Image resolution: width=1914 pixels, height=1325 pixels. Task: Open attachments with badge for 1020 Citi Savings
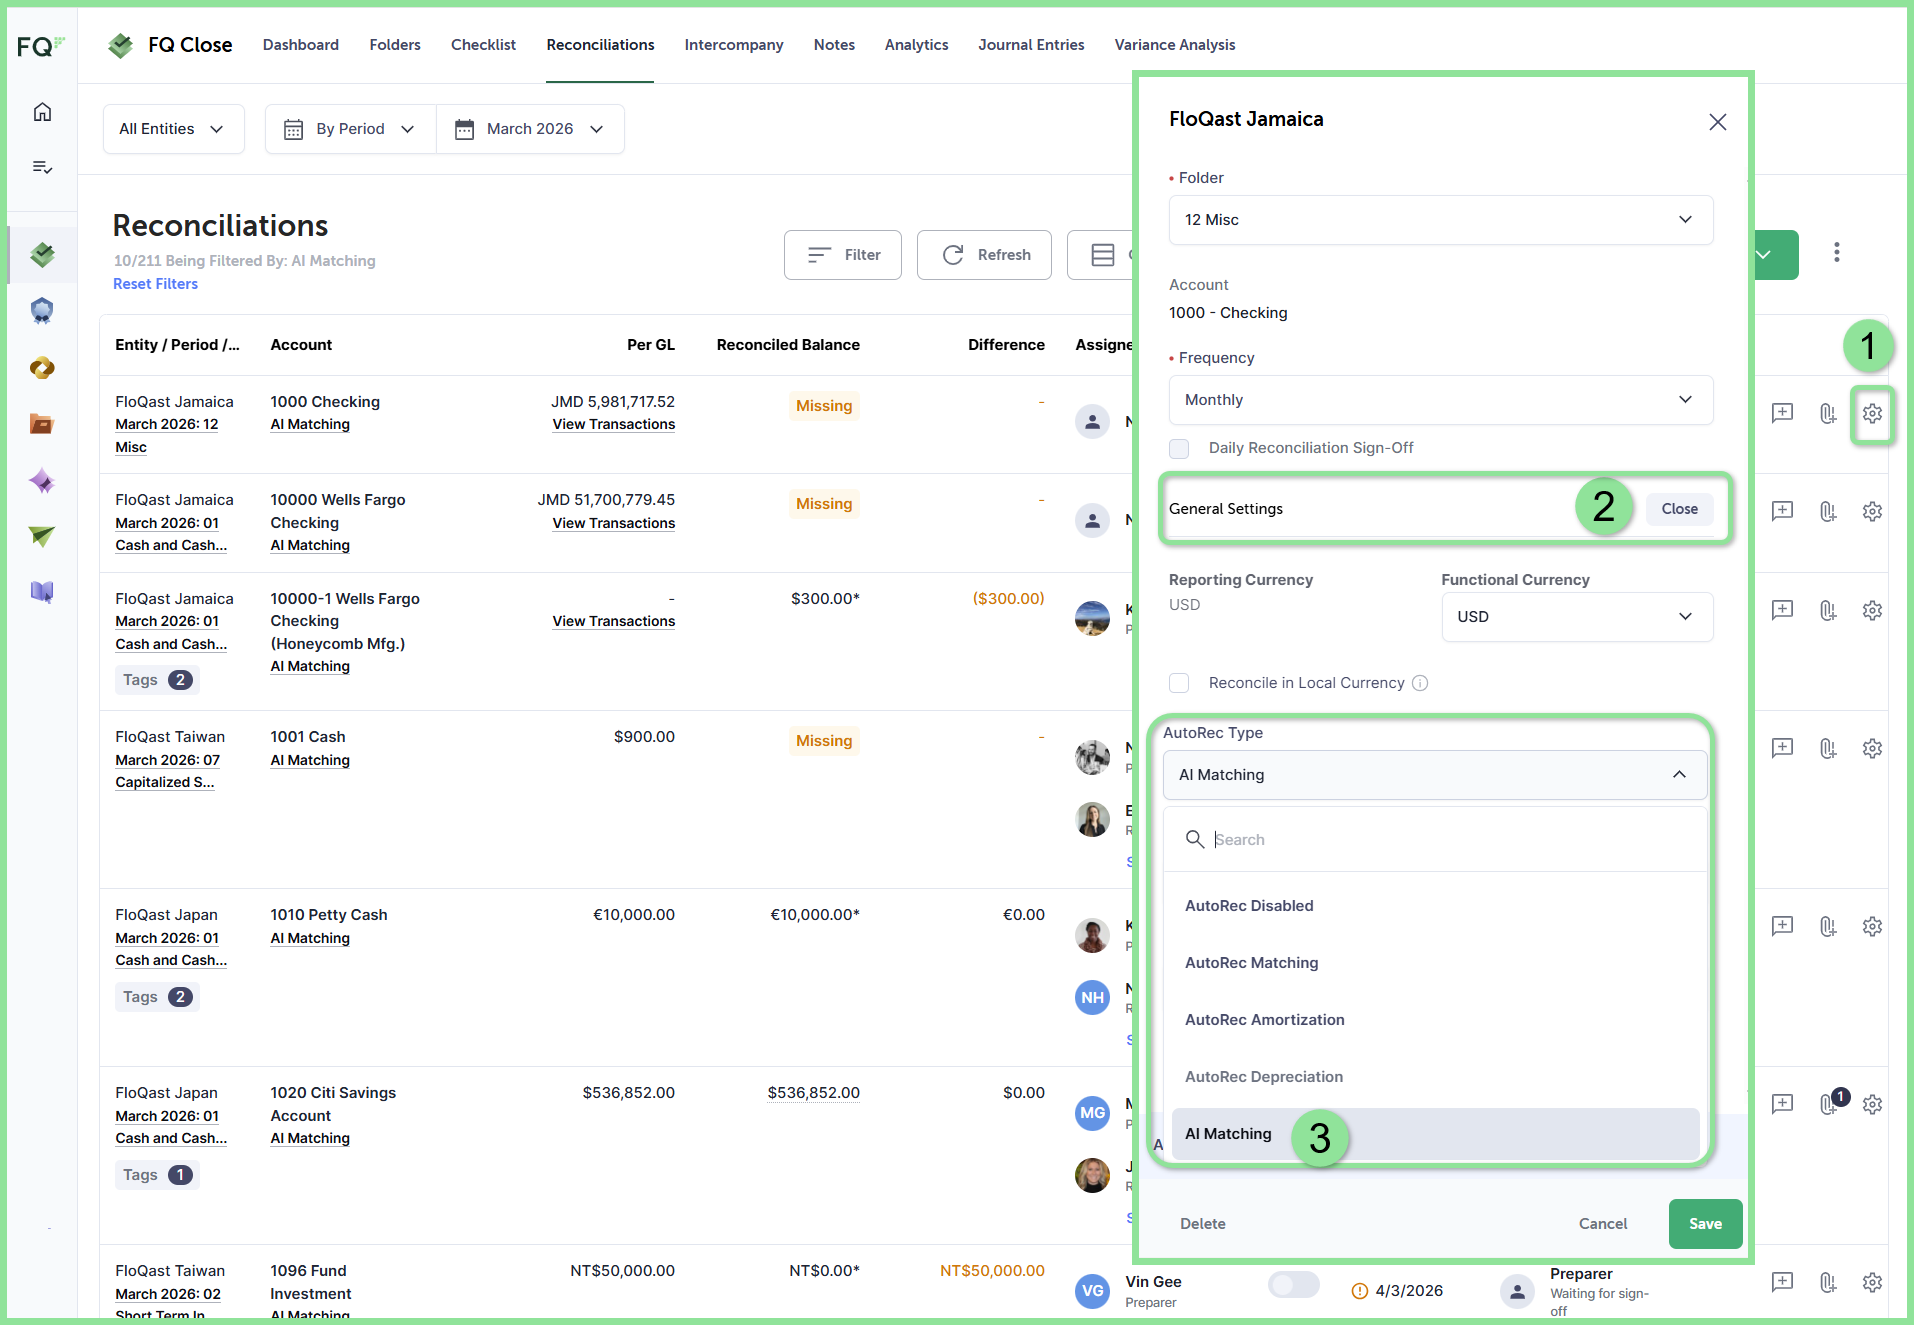pyautogui.click(x=1830, y=1103)
